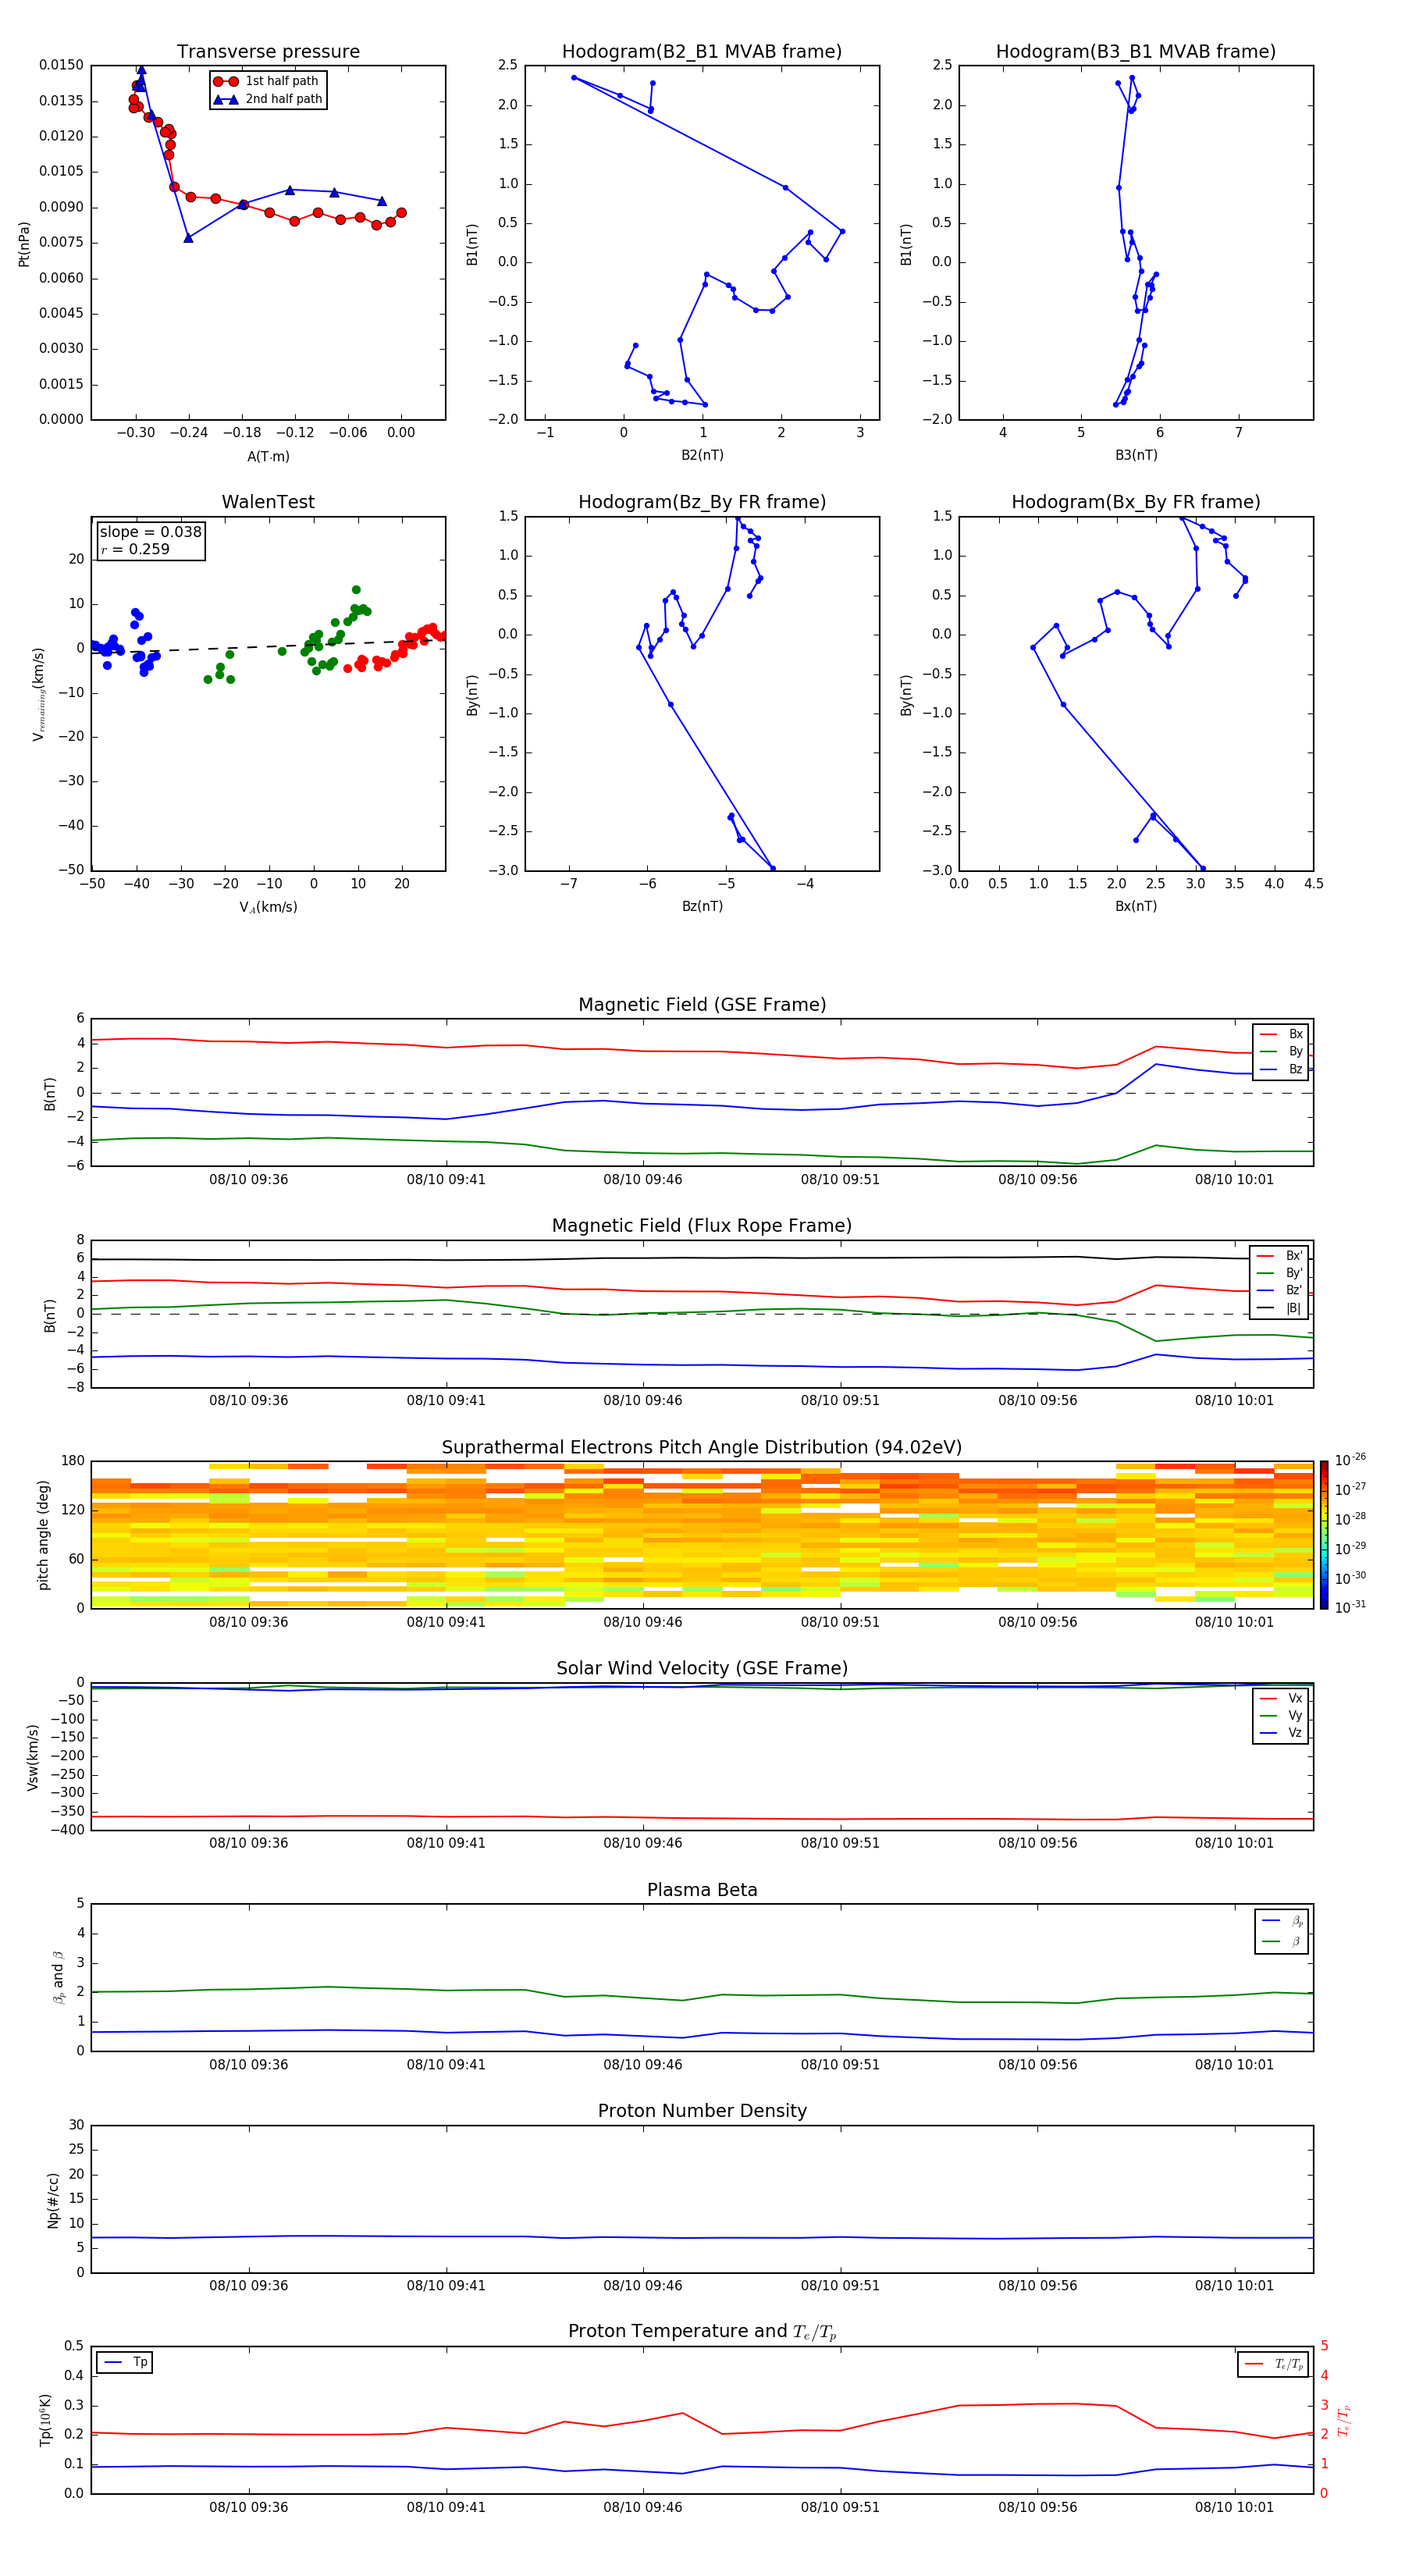The height and width of the screenshot is (2576, 1405).
Task: Select the Suprathermal Electrons Pitch Angle Distribution title
Action: (702, 1448)
